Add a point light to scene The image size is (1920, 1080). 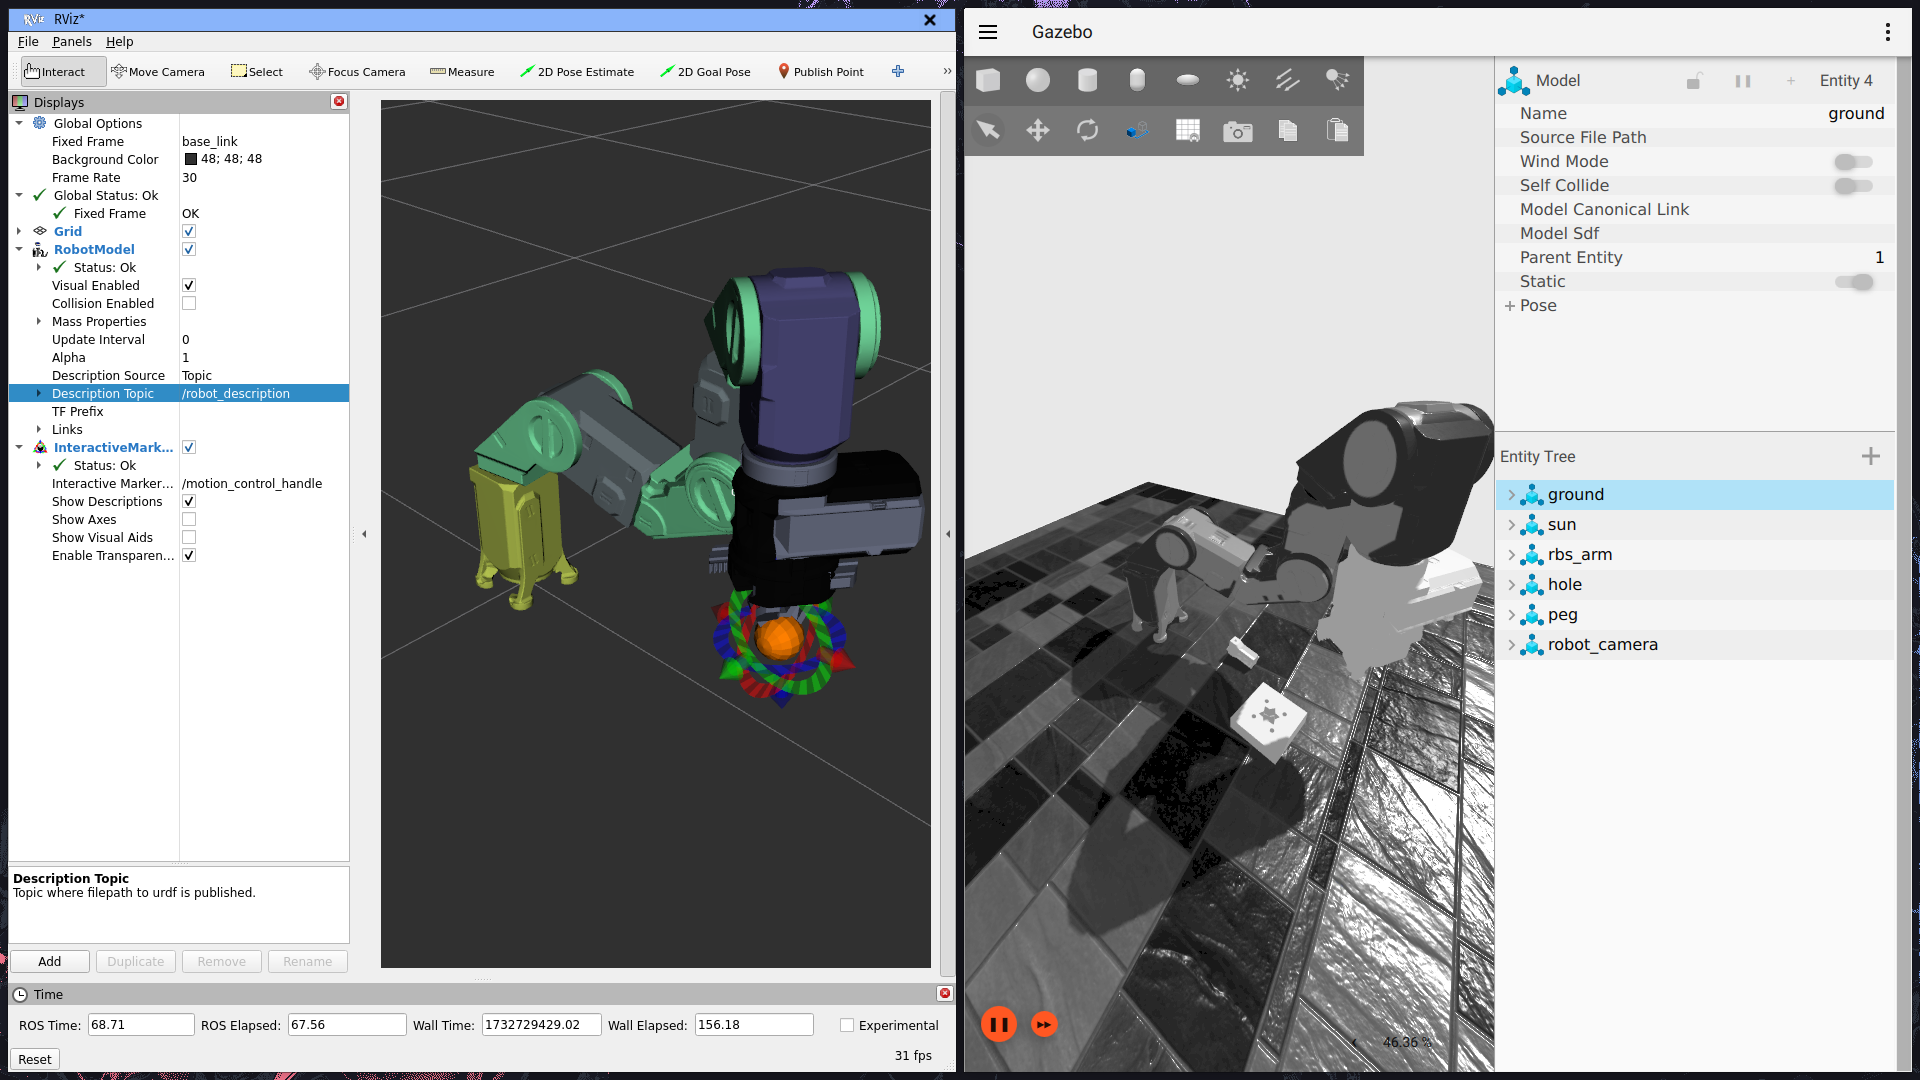click(1237, 80)
